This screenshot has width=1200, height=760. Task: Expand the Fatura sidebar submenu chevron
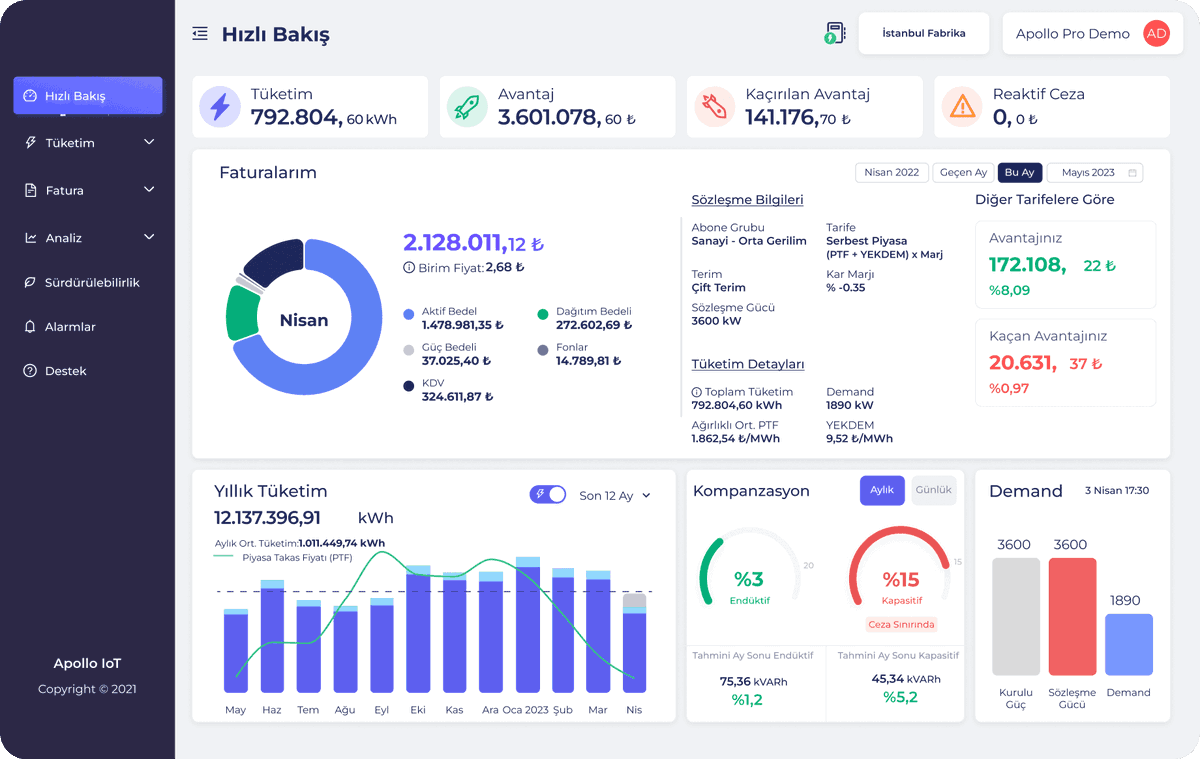[149, 190]
